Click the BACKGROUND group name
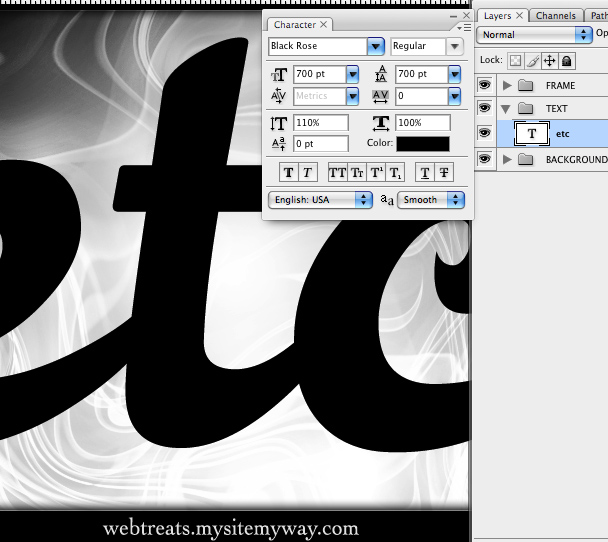Viewport: 608px width, 542px height. [577, 159]
